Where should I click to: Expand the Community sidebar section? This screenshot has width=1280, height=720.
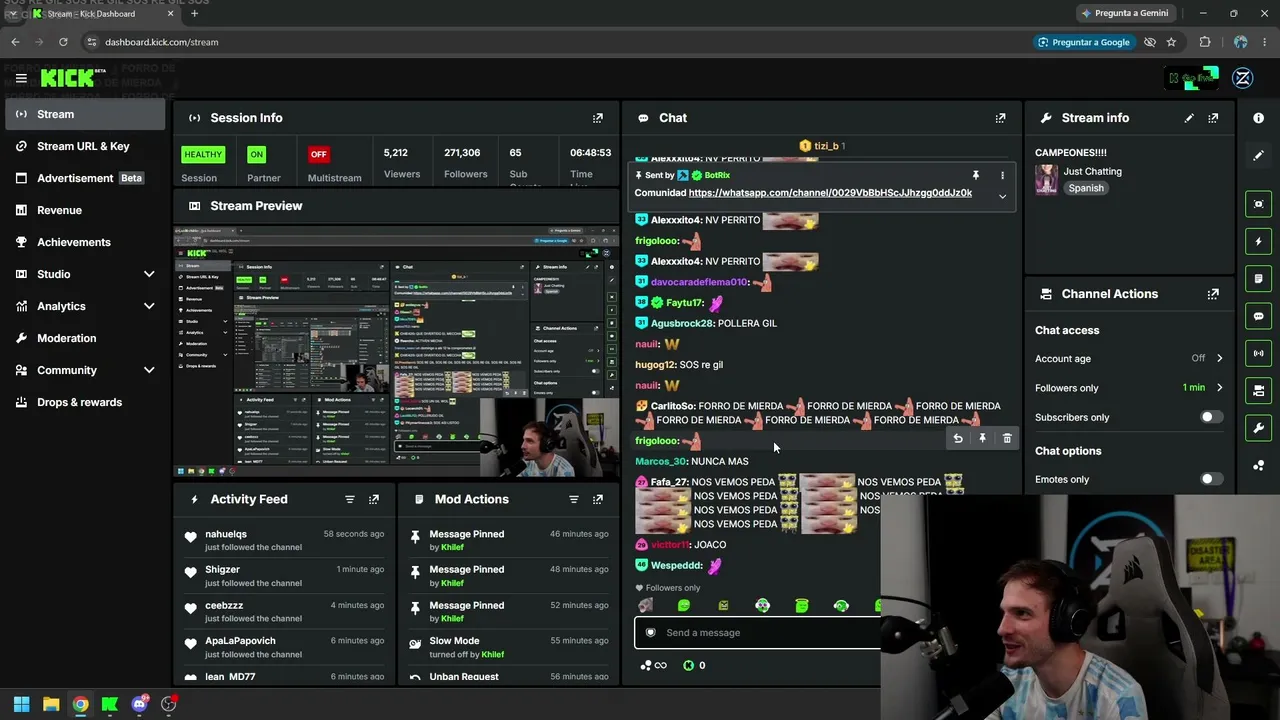click(x=149, y=370)
